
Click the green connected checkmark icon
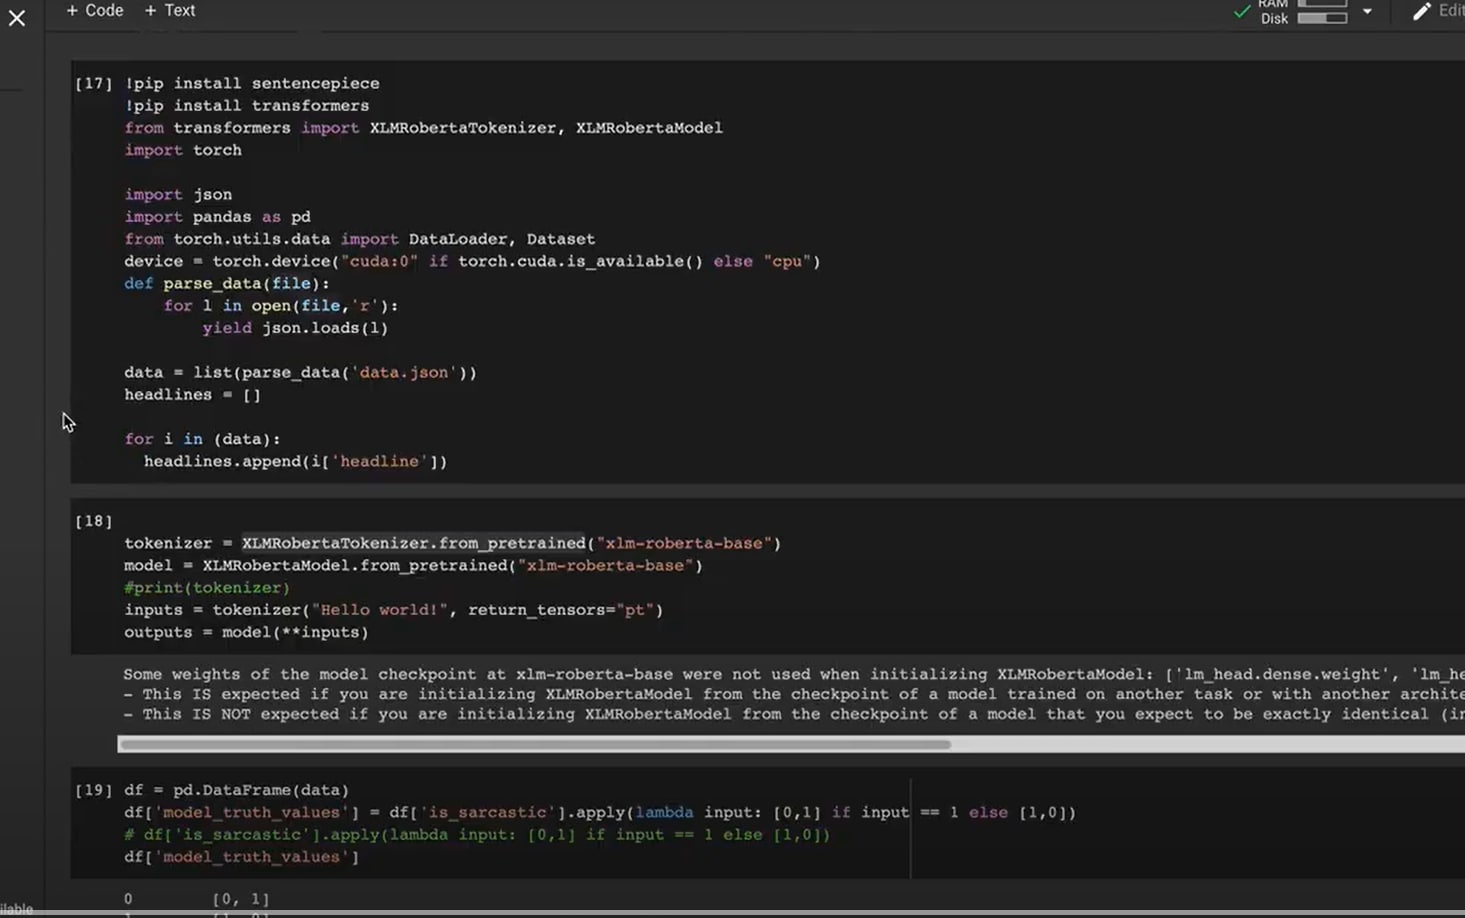coord(1242,12)
